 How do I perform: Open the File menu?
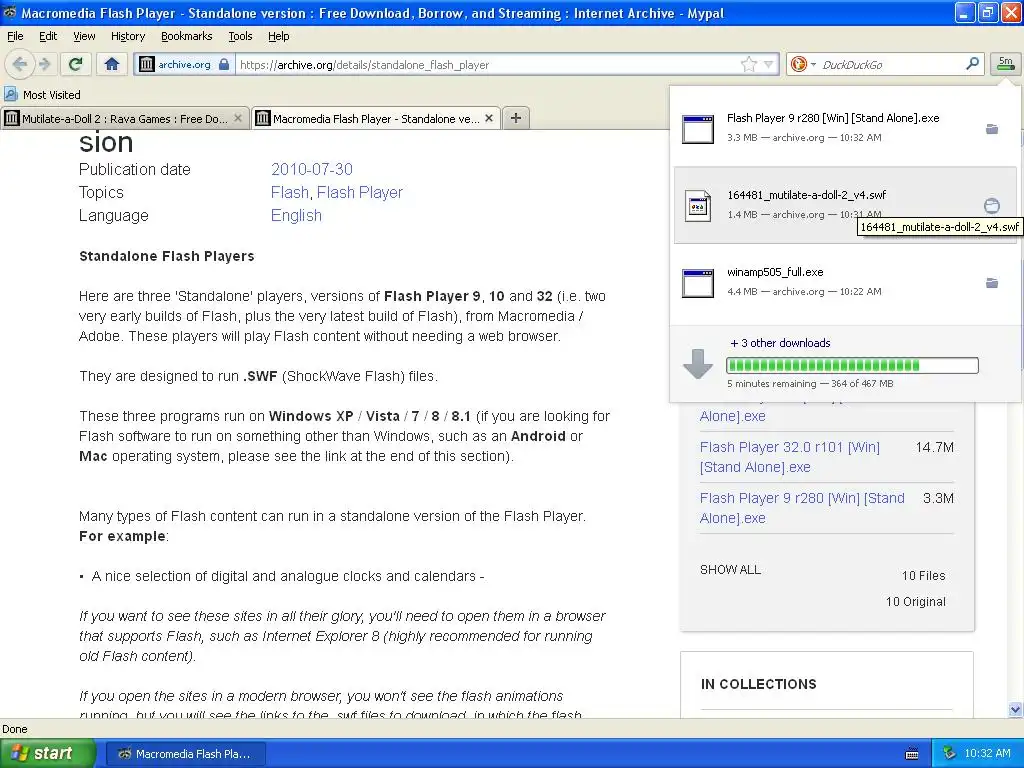[15, 36]
